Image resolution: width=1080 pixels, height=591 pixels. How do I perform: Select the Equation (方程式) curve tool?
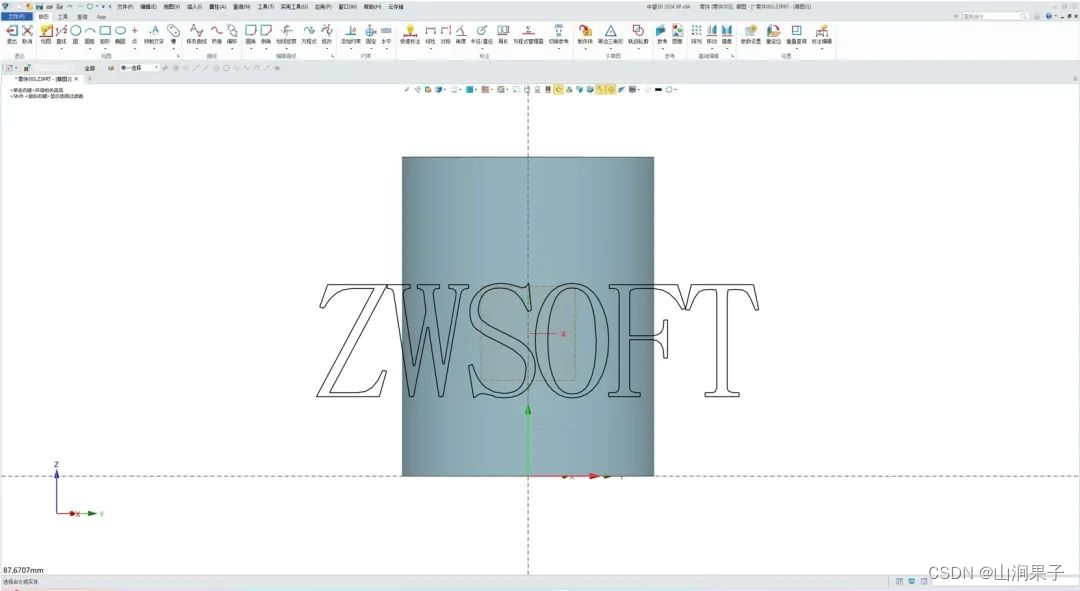pos(309,33)
